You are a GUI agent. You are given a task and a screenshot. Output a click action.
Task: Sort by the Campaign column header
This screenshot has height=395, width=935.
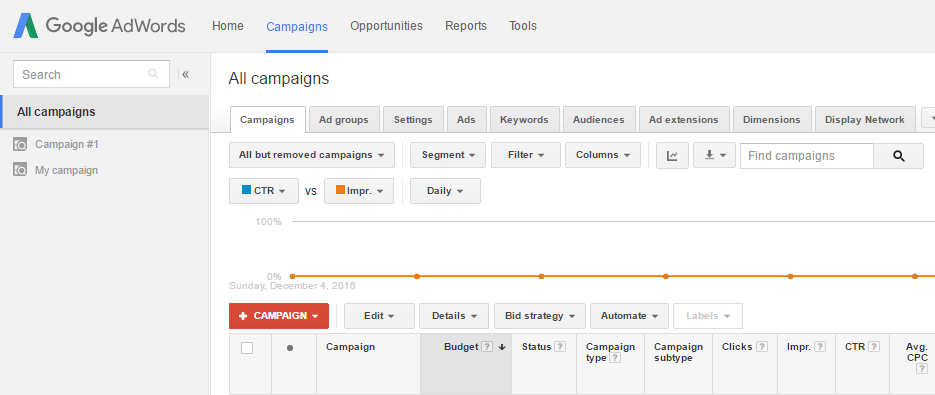coord(350,347)
